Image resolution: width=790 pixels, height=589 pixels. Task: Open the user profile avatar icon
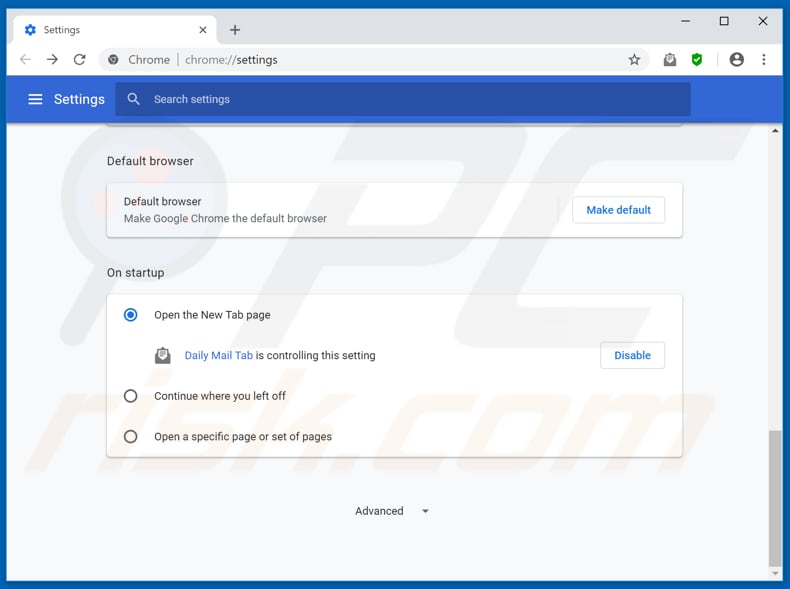(737, 59)
